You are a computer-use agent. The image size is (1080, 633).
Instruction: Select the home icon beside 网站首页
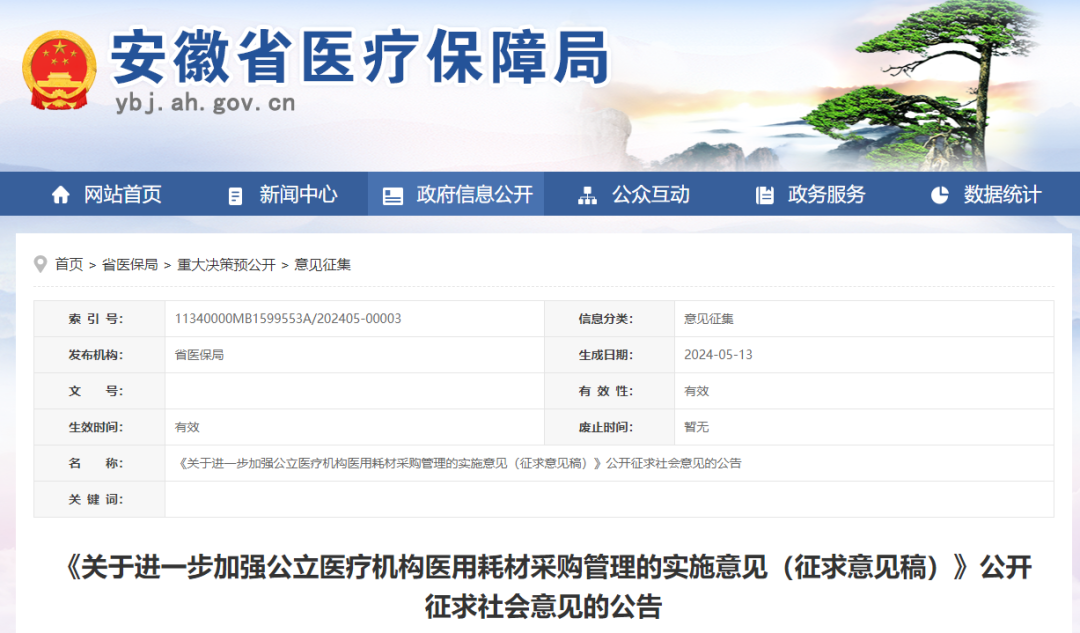pyautogui.click(x=58, y=194)
